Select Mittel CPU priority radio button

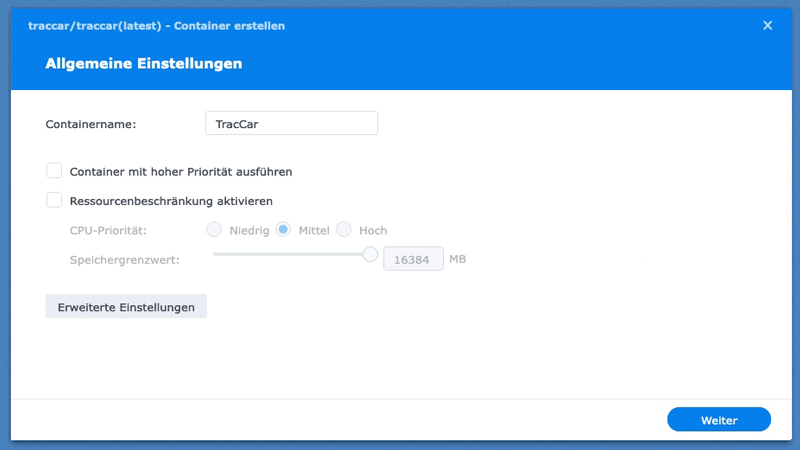pyautogui.click(x=283, y=230)
